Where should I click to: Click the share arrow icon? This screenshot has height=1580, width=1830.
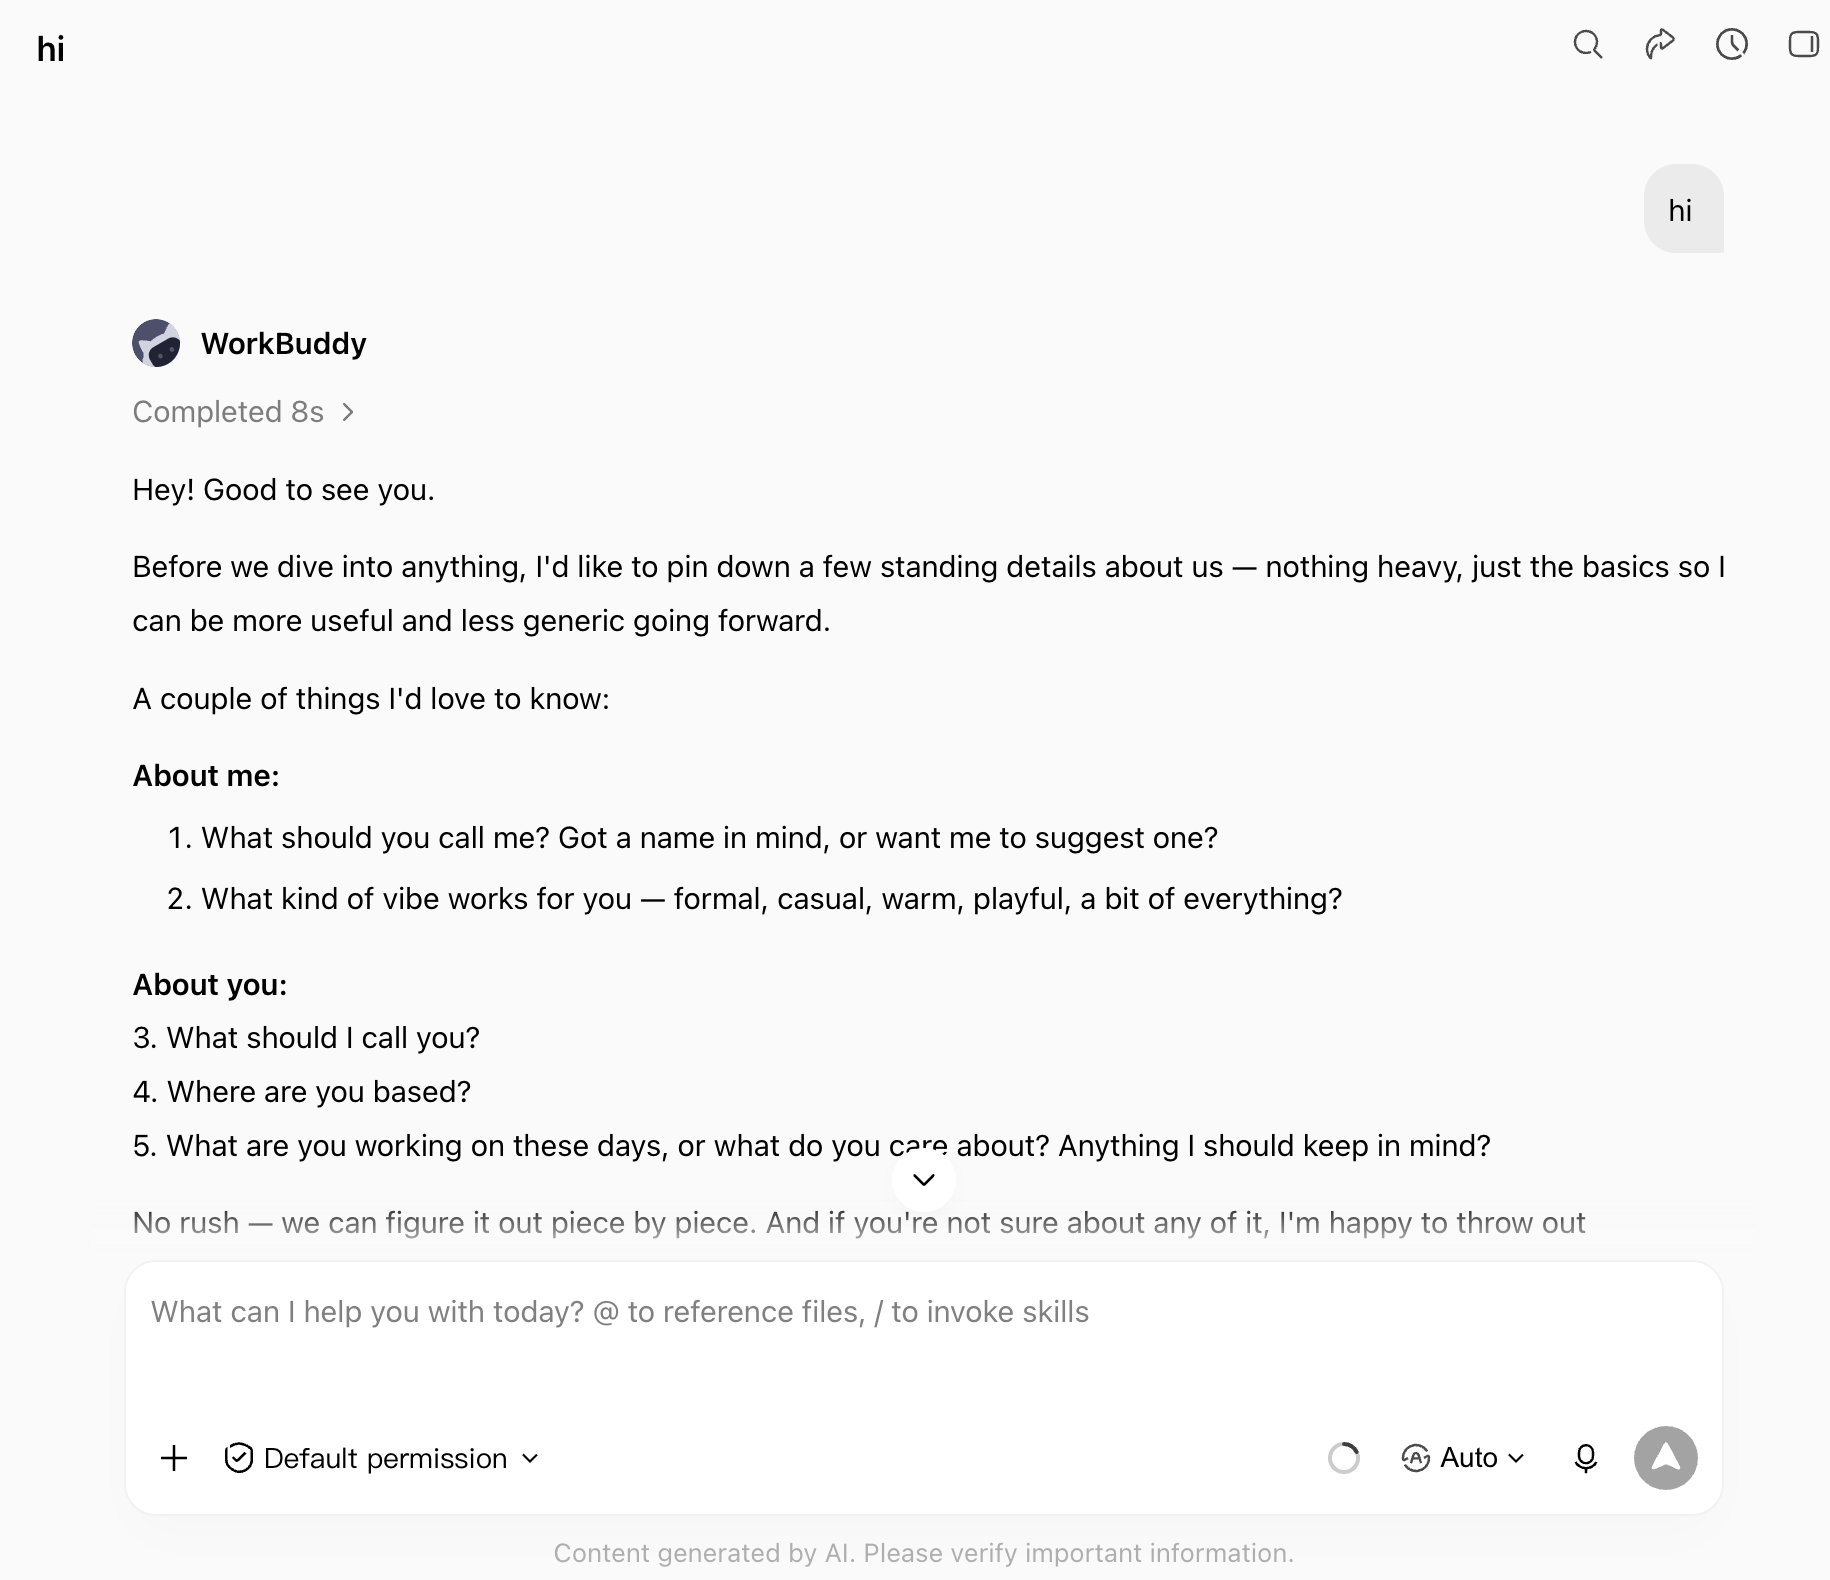pos(1660,45)
